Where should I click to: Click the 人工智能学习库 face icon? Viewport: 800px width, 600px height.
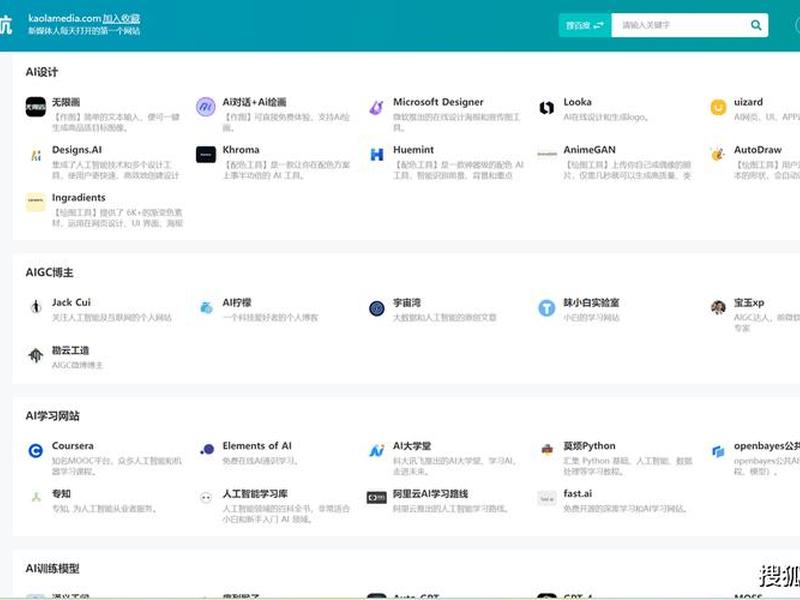coord(206,497)
